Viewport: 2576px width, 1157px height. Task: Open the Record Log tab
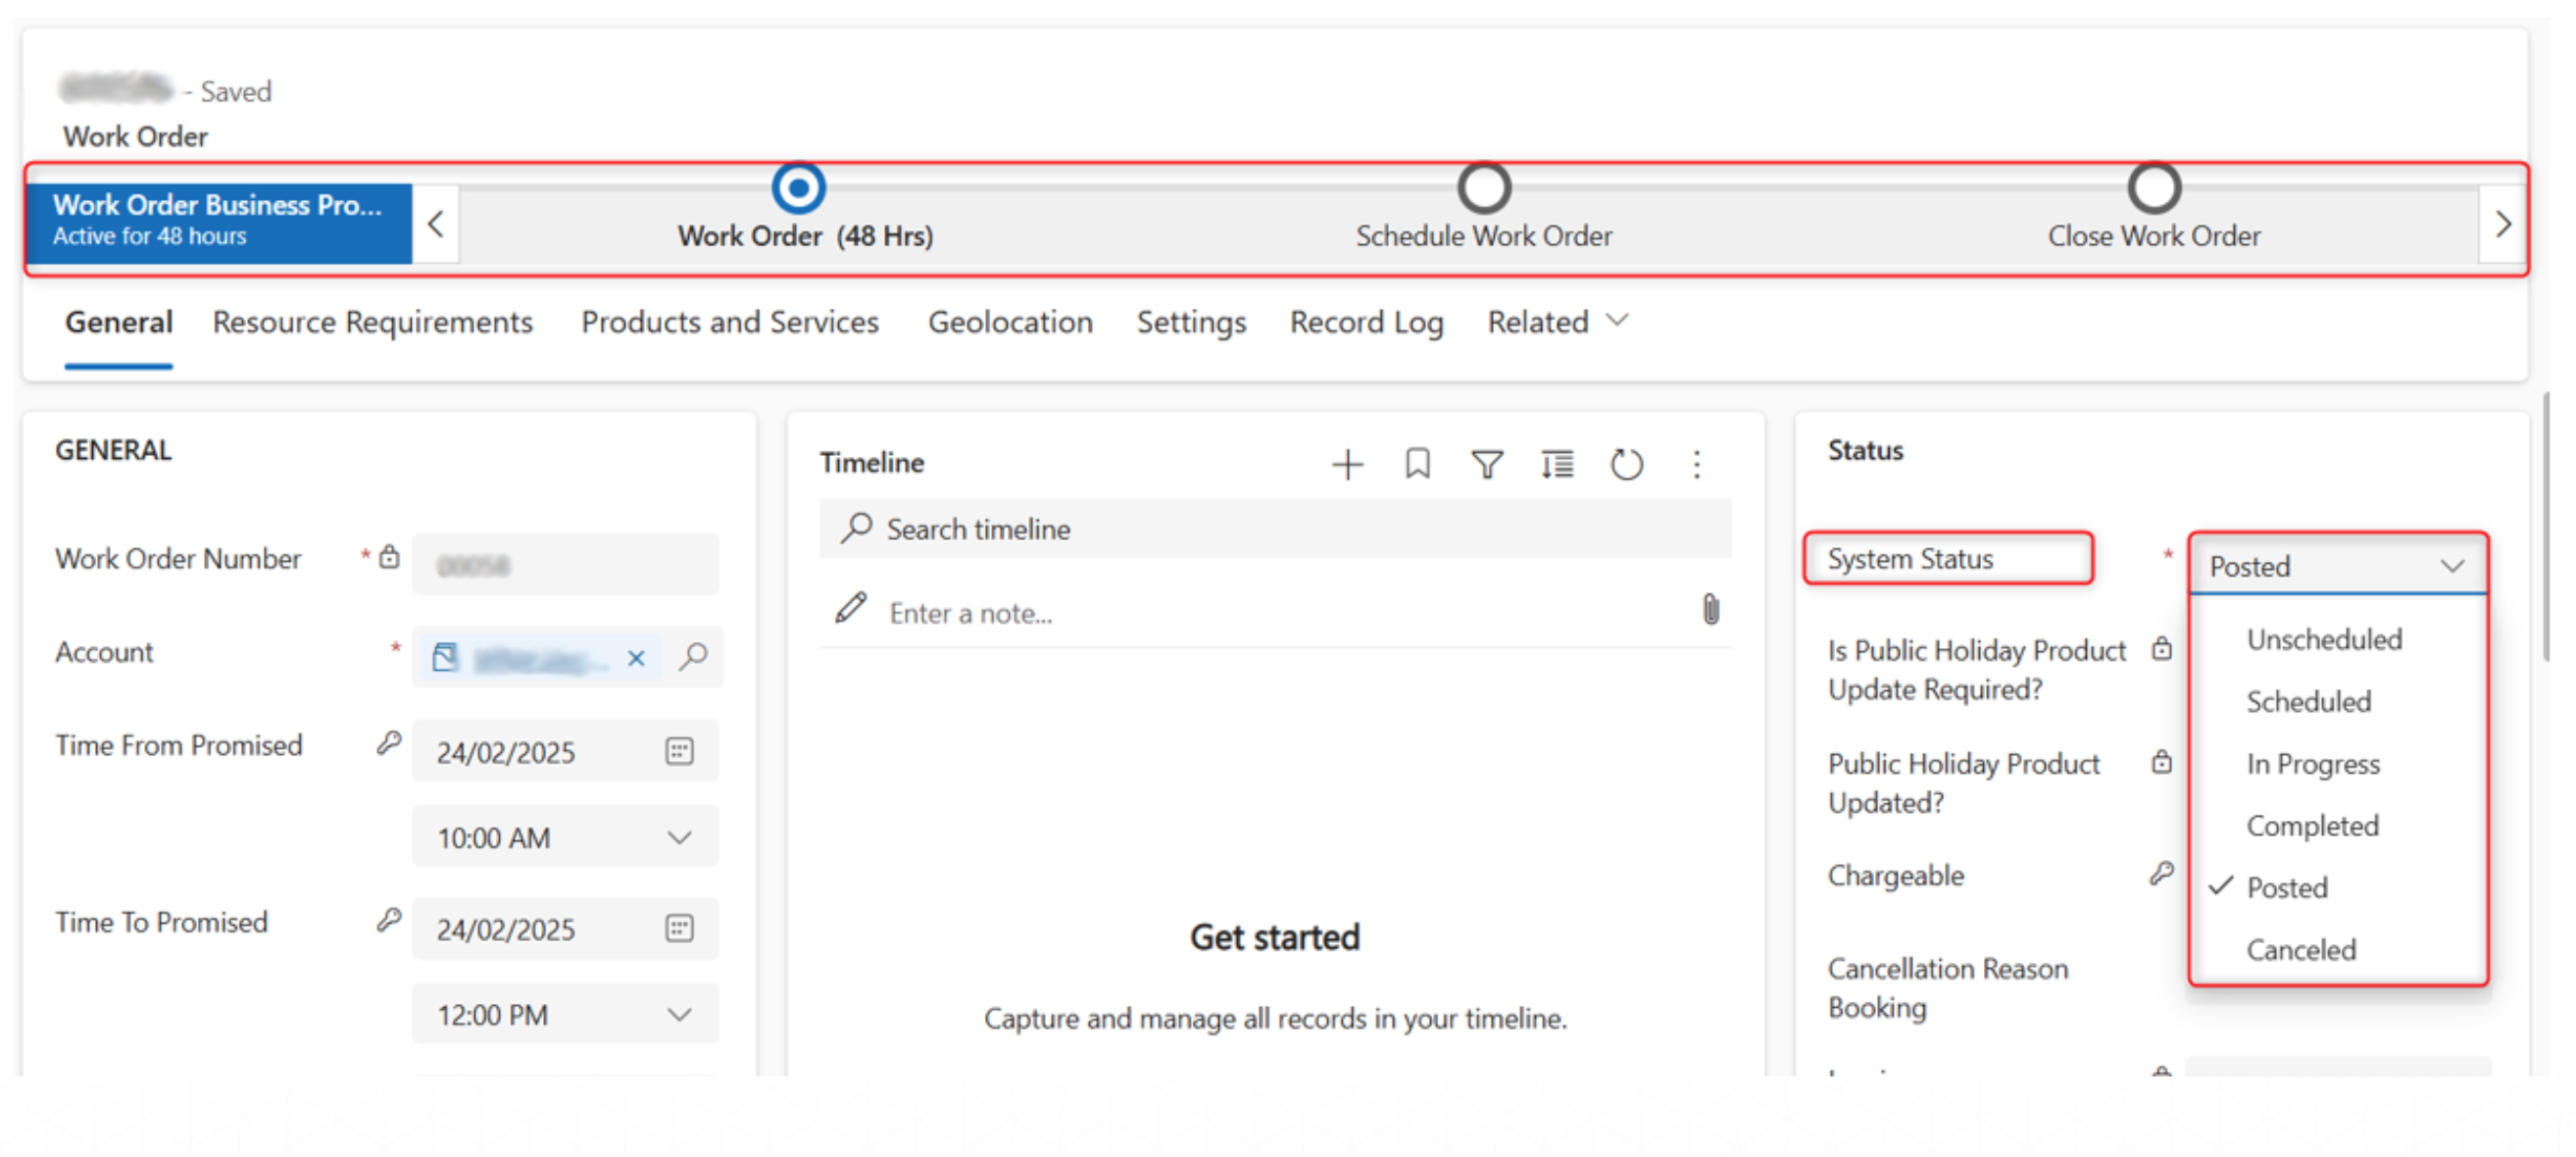click(1366, 322)
